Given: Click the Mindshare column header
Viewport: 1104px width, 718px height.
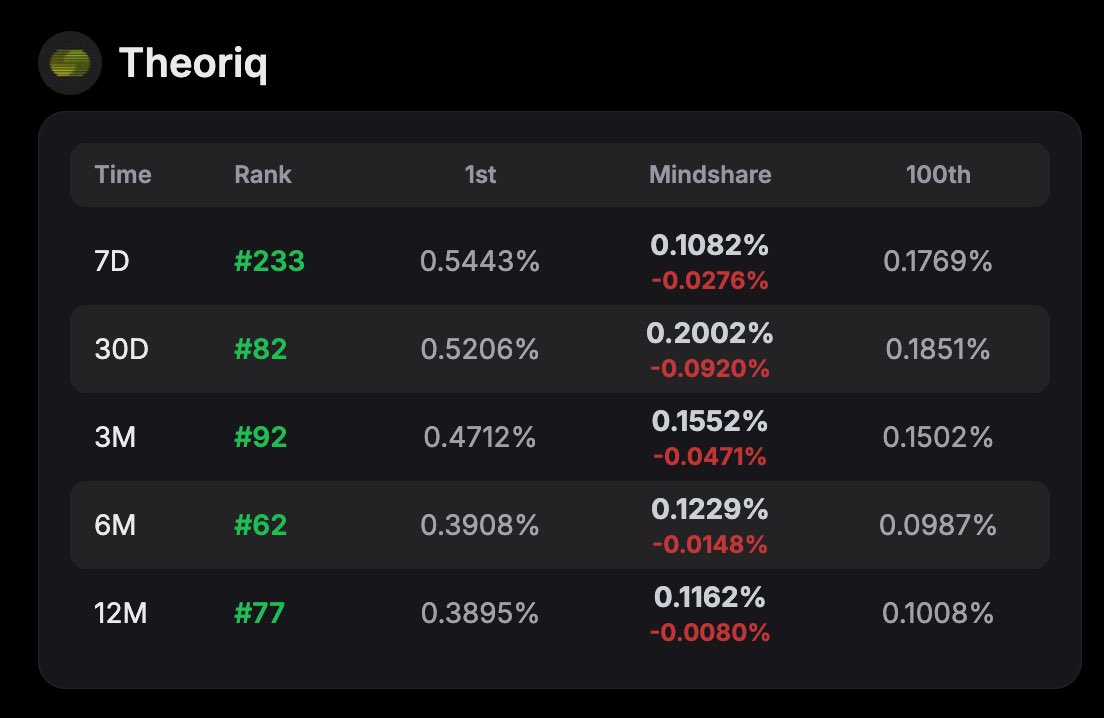Looking at the screenshot, I should click(710, 175).
